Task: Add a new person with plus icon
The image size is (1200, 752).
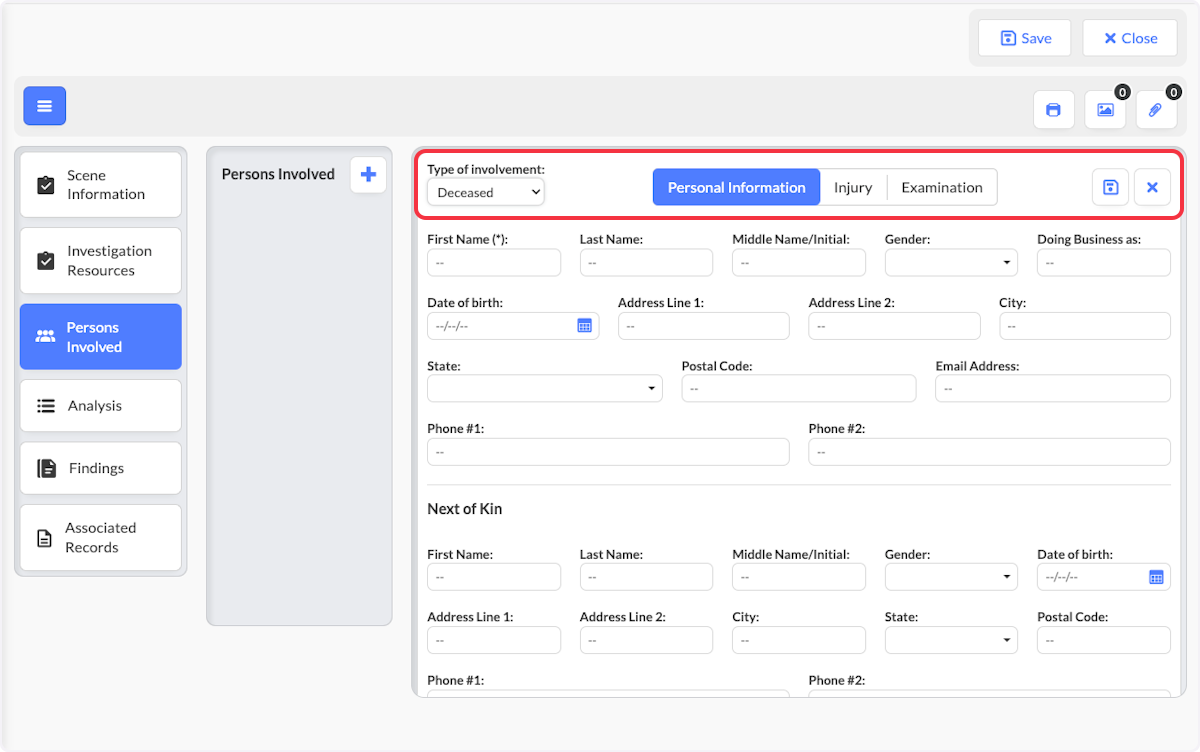Action: pos(368,174)
